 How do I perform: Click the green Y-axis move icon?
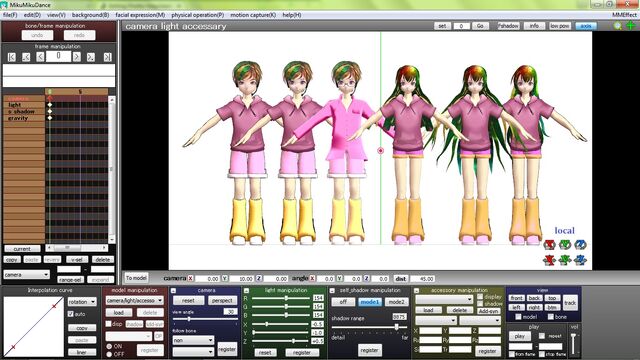pyautogui.click(x=565, y=260)
